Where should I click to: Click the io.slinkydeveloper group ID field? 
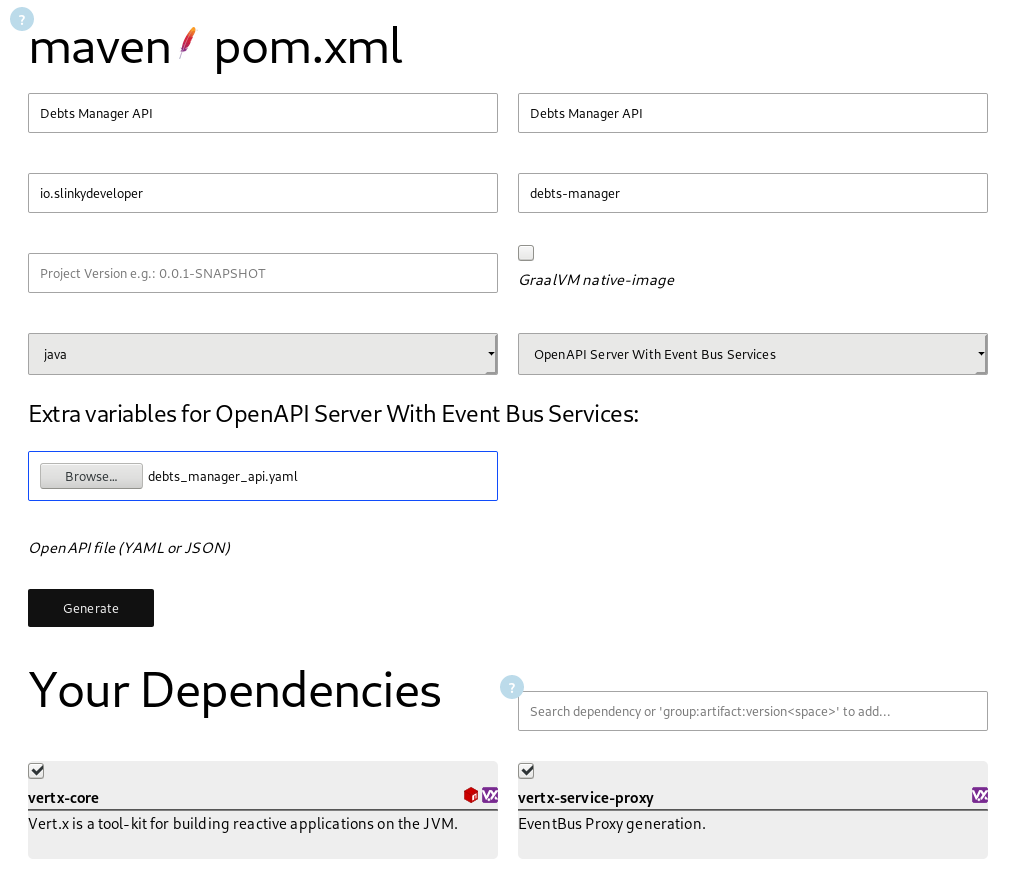click(262, 193)
